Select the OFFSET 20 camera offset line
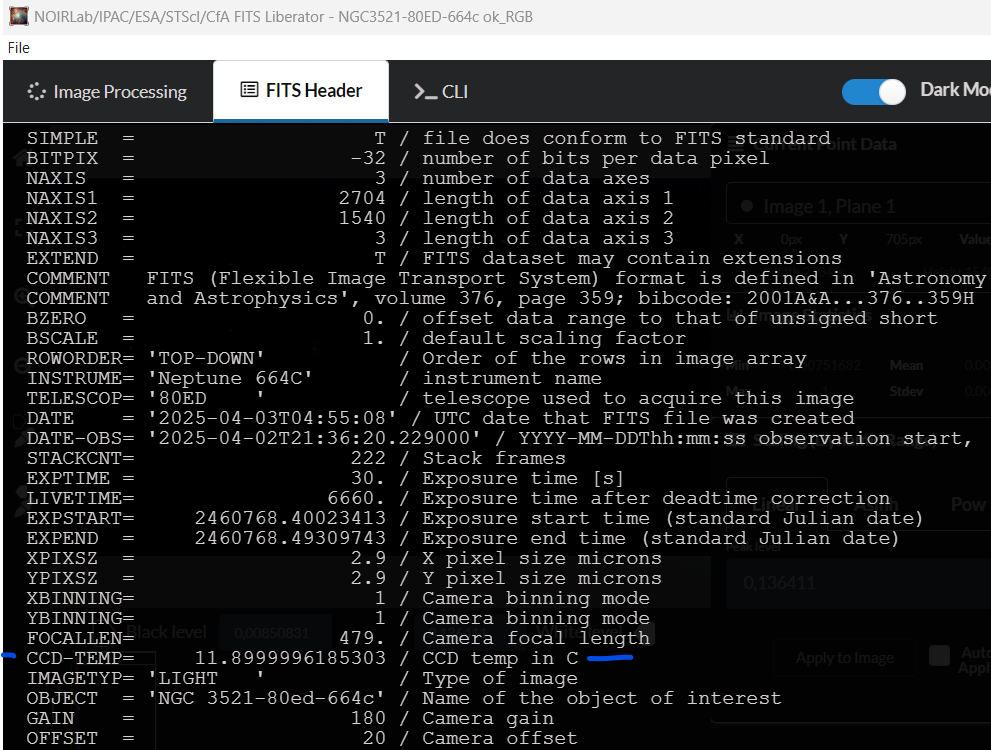Viewport: 991px width, 750px height. (x=301, y=738)
